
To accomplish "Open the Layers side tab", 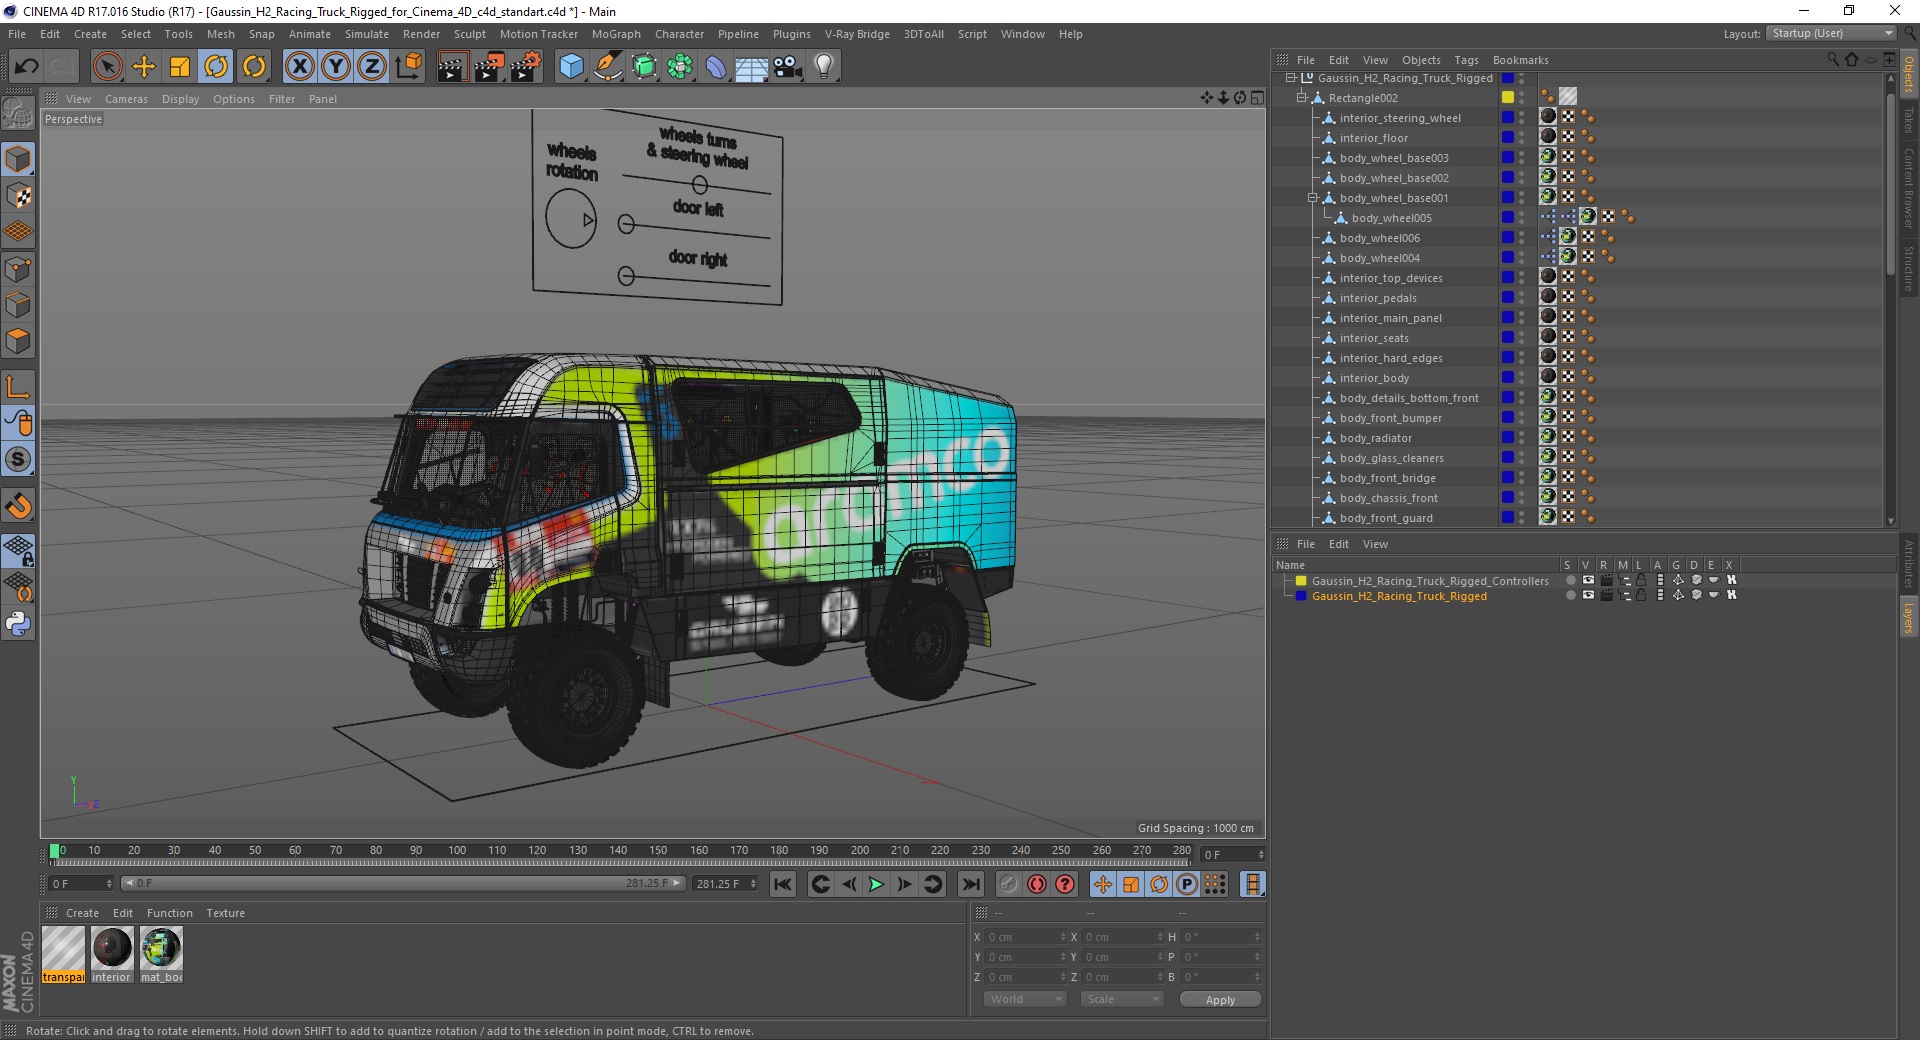I will (1908, 617).
